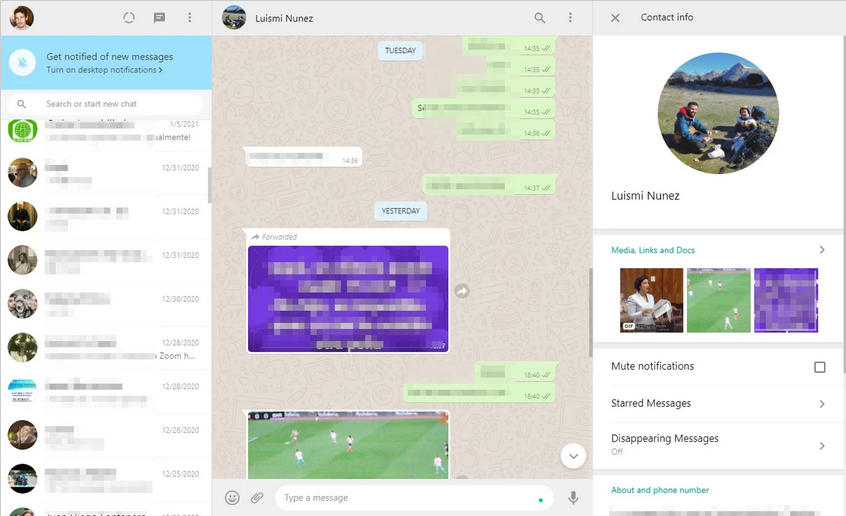The image size is (846, 516).
Task: Open your own profile avatar
Action: coord(22,17)
